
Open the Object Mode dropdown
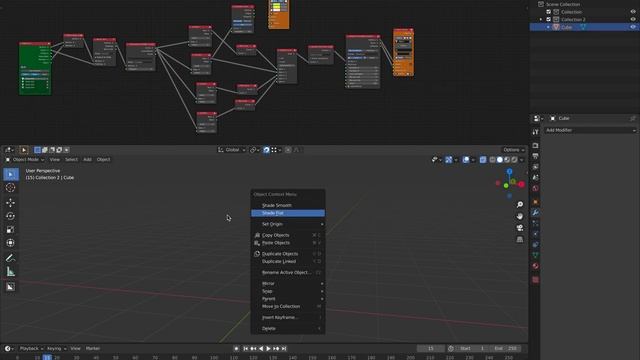pos(25,160)
